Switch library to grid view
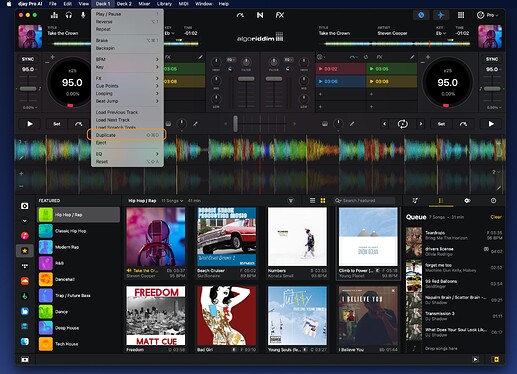This screenshot has width=517, height=374. click(323, 200)
